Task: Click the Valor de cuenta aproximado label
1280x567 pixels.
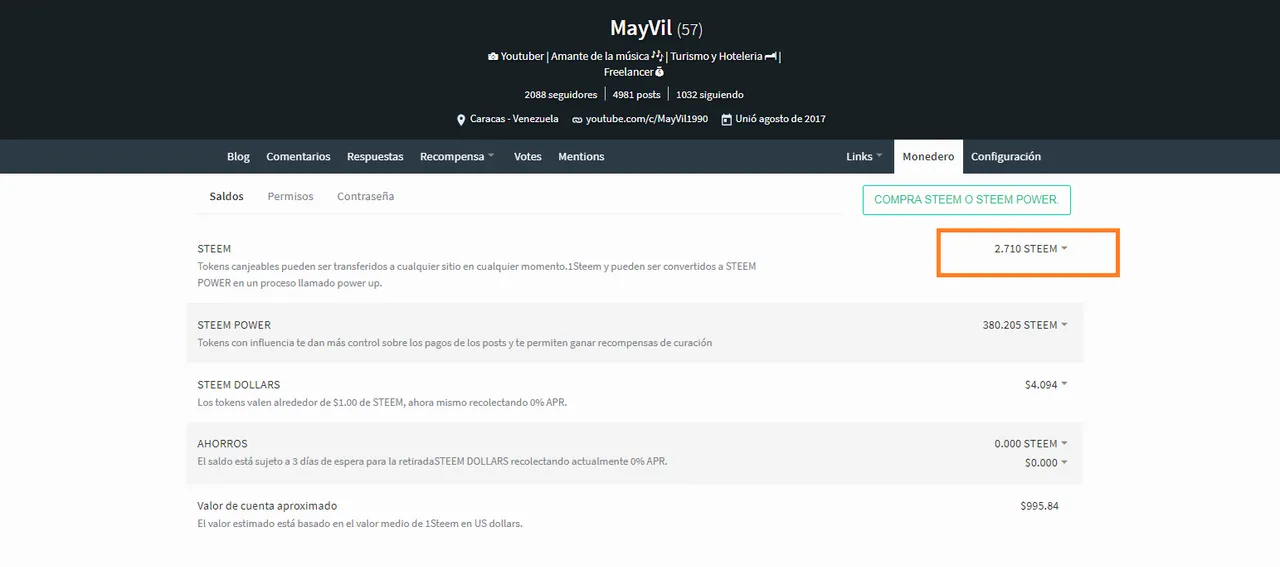Action: pyautogui.click(x=267, y=506)
